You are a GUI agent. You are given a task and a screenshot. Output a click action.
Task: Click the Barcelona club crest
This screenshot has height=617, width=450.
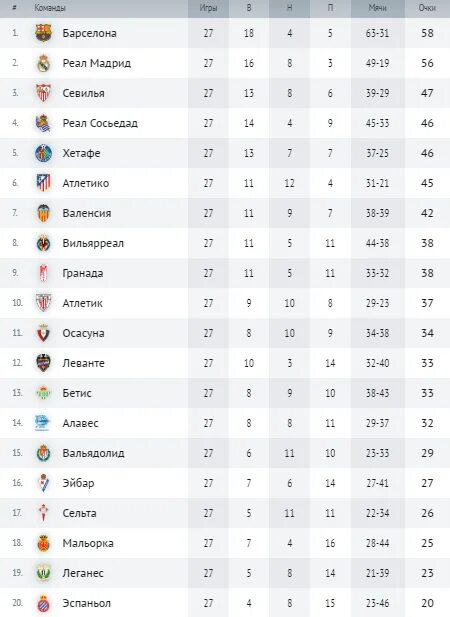(43, 33)
